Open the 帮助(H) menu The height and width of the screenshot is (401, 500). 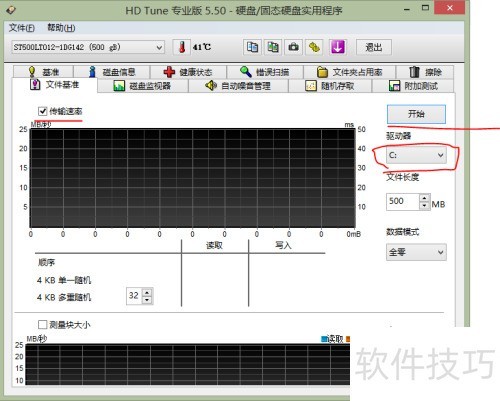(61, 28)
